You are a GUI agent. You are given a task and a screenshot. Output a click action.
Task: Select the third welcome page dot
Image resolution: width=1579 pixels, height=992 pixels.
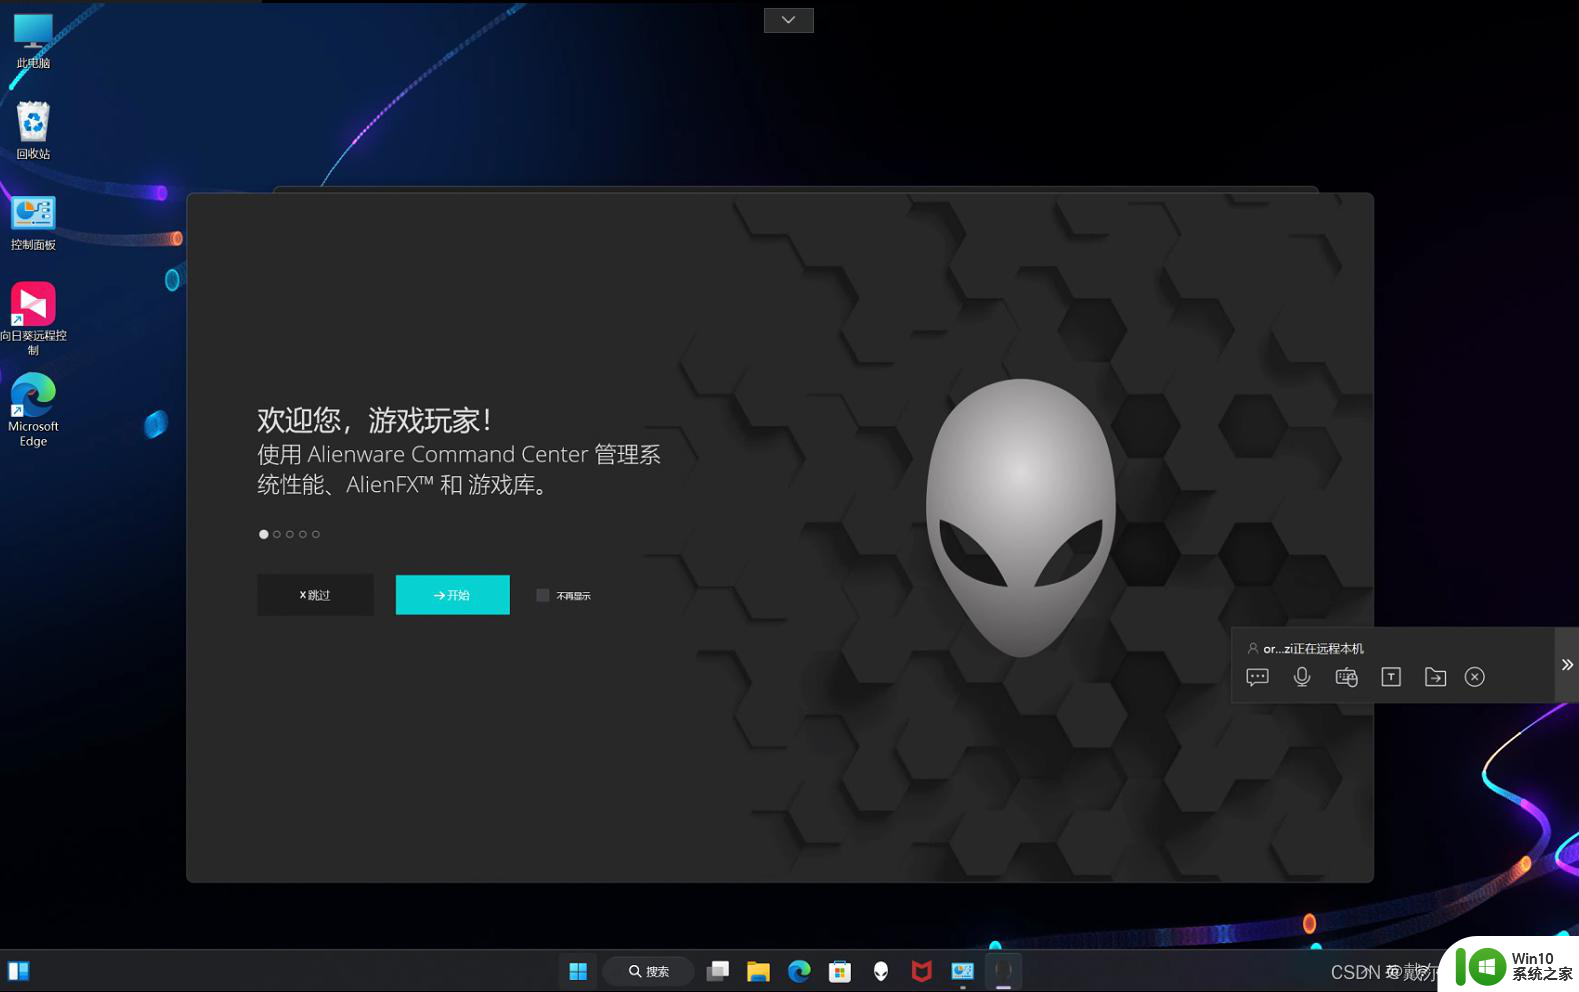click(x=290, y=534)
